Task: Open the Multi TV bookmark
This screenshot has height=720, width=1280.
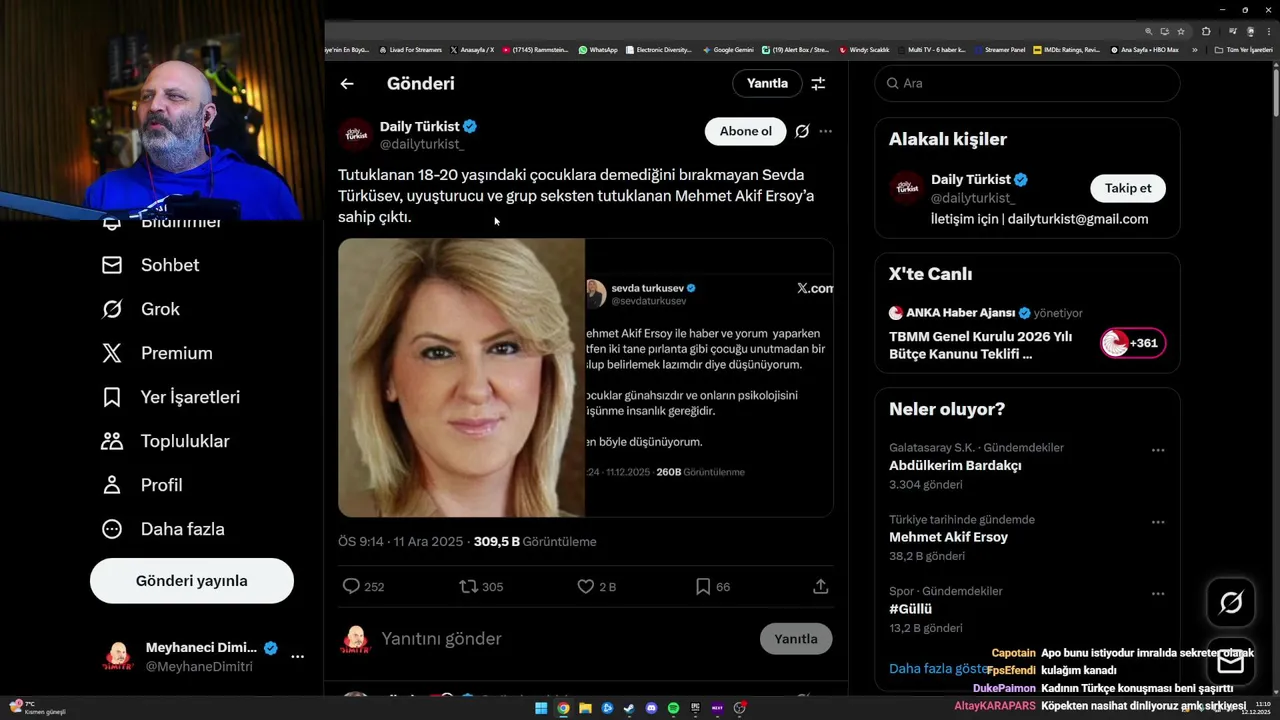Action: (931, 50)
